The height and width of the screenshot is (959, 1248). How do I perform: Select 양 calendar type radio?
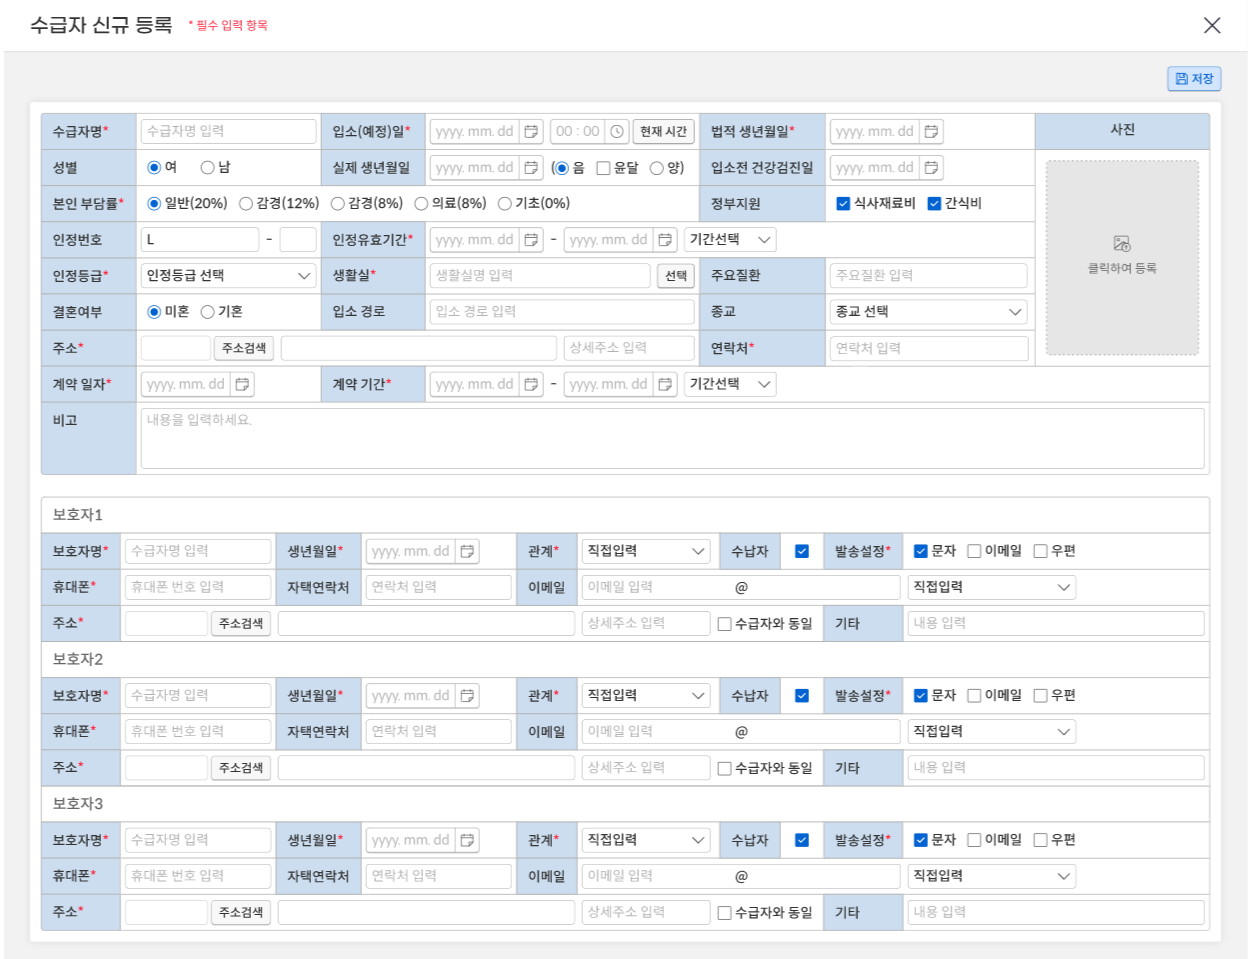coord(657,167)
